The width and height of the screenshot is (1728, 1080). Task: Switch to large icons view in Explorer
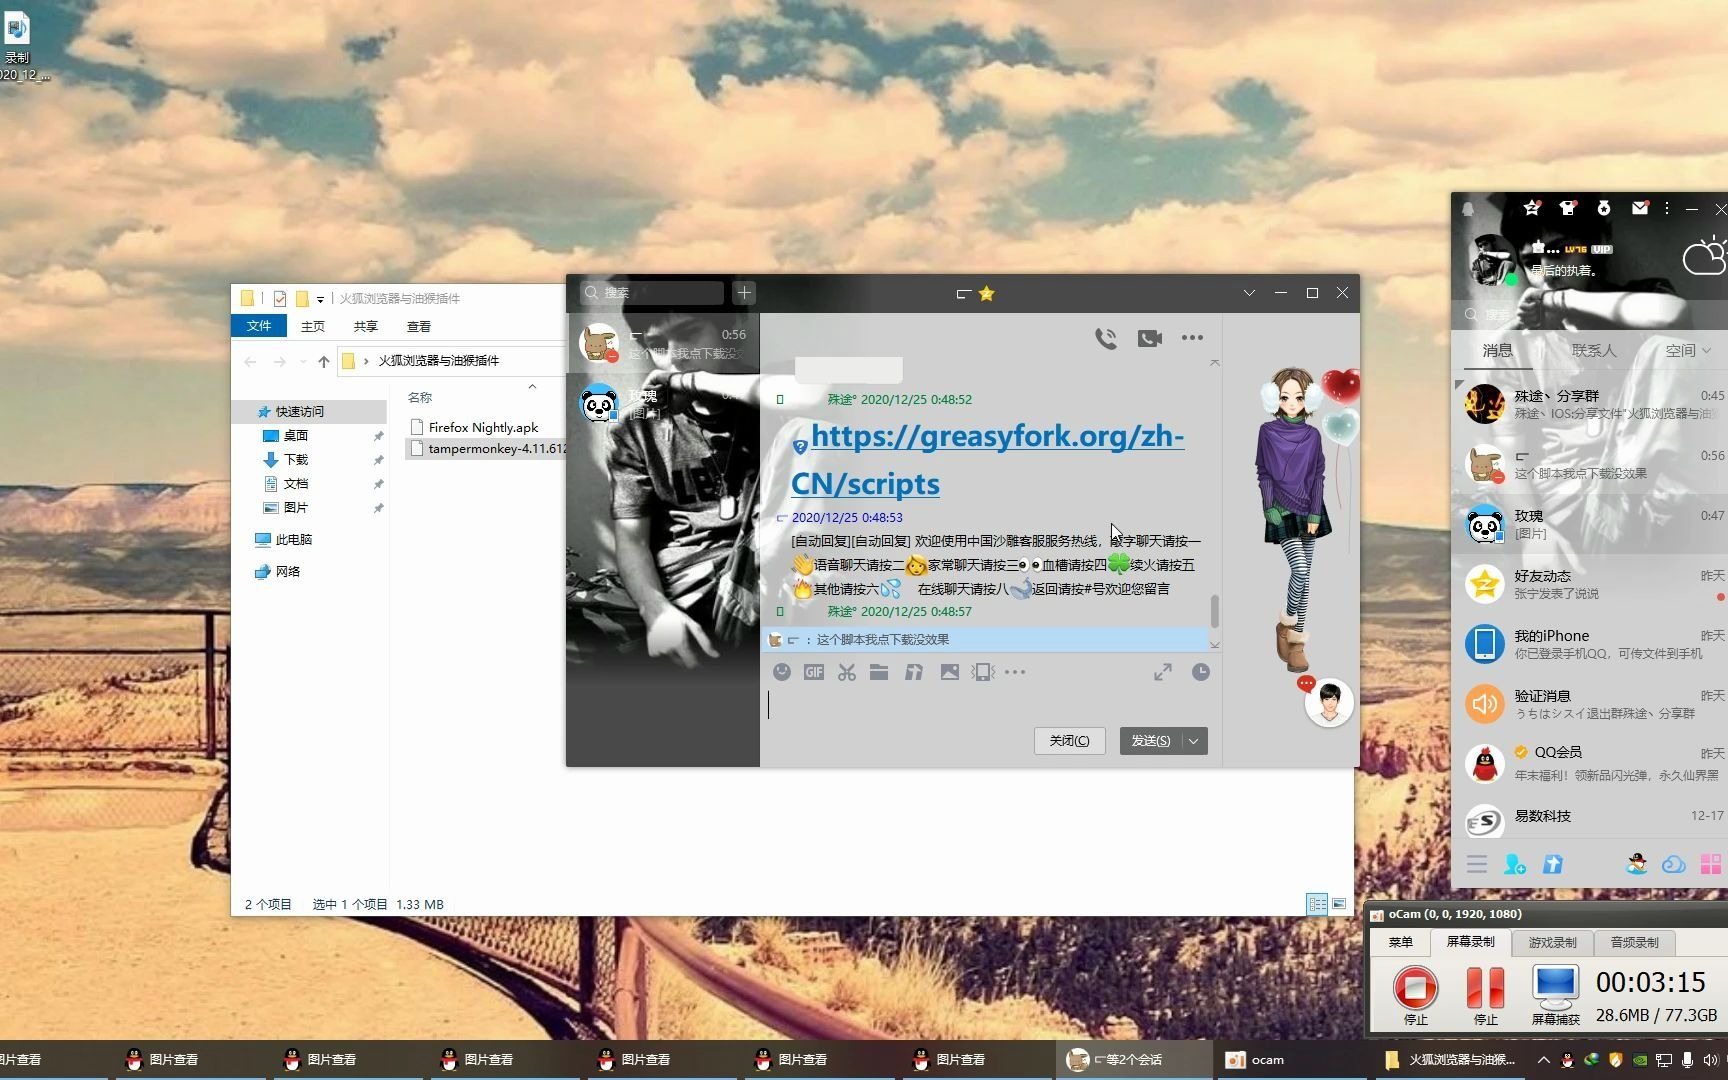[x=1339, y=904]
